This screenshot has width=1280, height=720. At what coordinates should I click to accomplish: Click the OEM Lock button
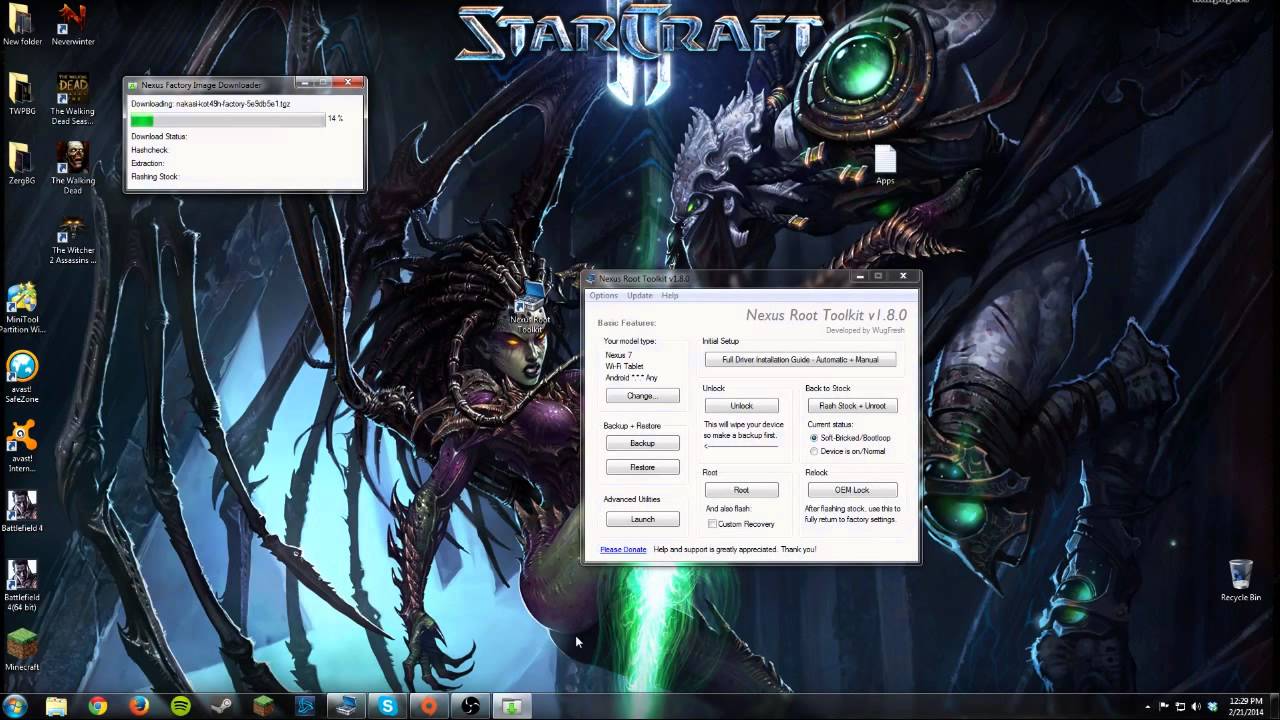pos(852,490)
